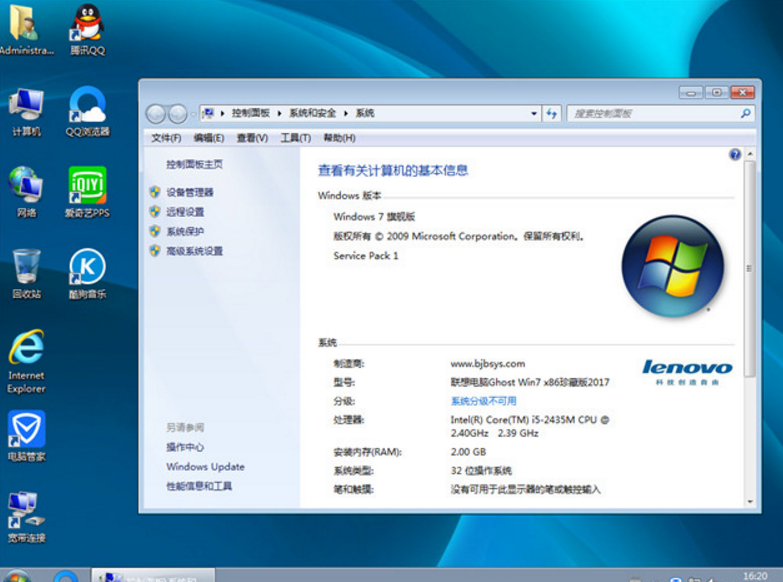
Task: Open the 帮助(H) menu
Action: point(340,138)
